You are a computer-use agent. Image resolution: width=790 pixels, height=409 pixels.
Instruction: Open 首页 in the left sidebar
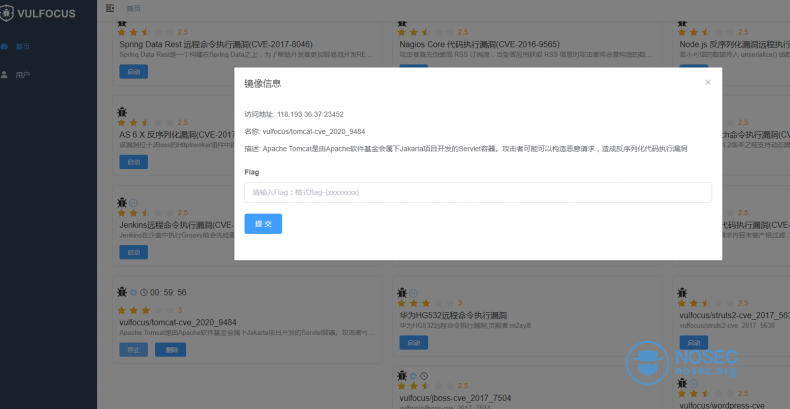[x=23, y=46]
